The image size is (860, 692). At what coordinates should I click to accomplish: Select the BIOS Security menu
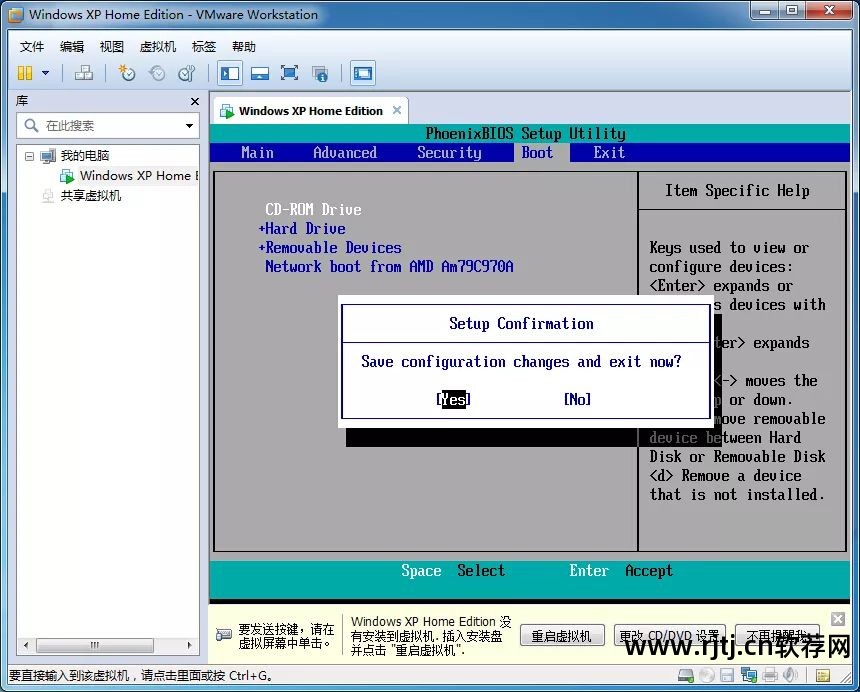449,152
